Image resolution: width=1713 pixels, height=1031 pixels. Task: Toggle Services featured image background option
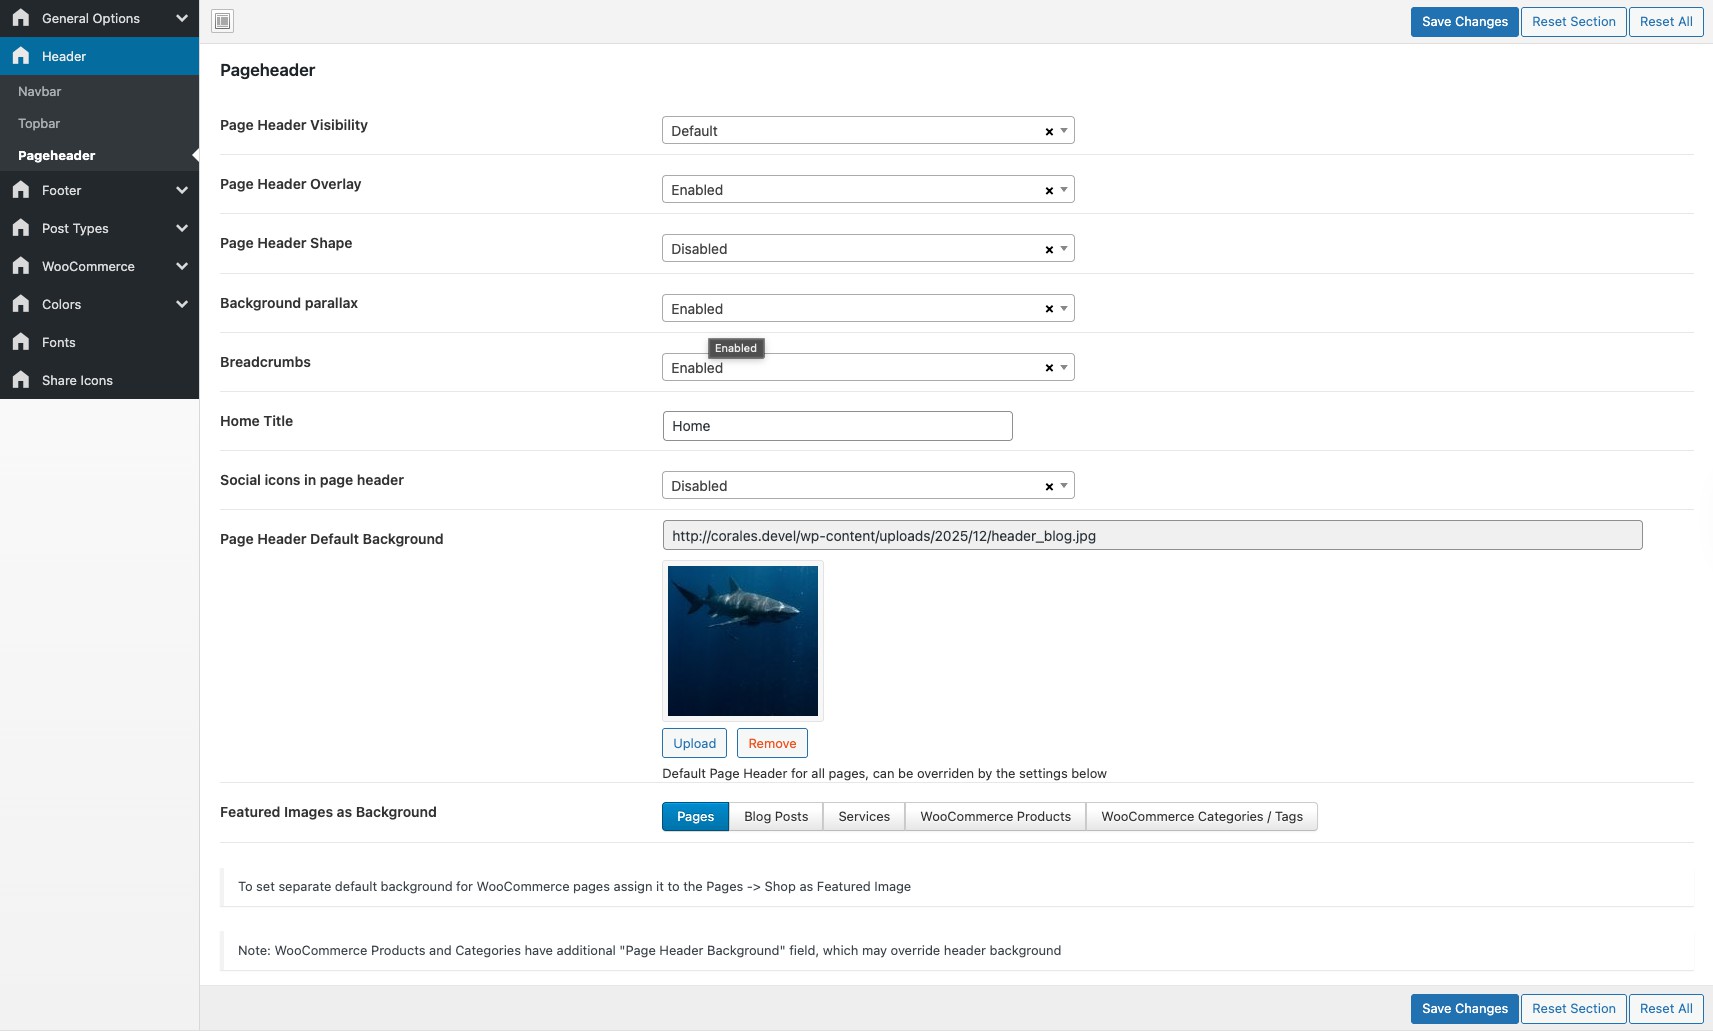pos(864,817)
